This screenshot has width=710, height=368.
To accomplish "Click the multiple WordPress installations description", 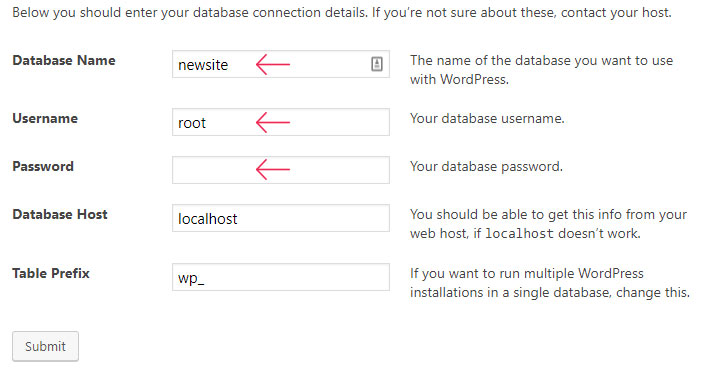I will click(x=550, y=282).
